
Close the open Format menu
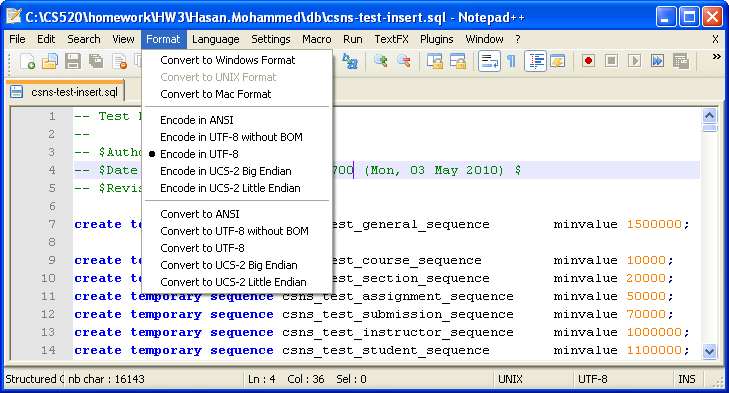[x=163, y=39]
